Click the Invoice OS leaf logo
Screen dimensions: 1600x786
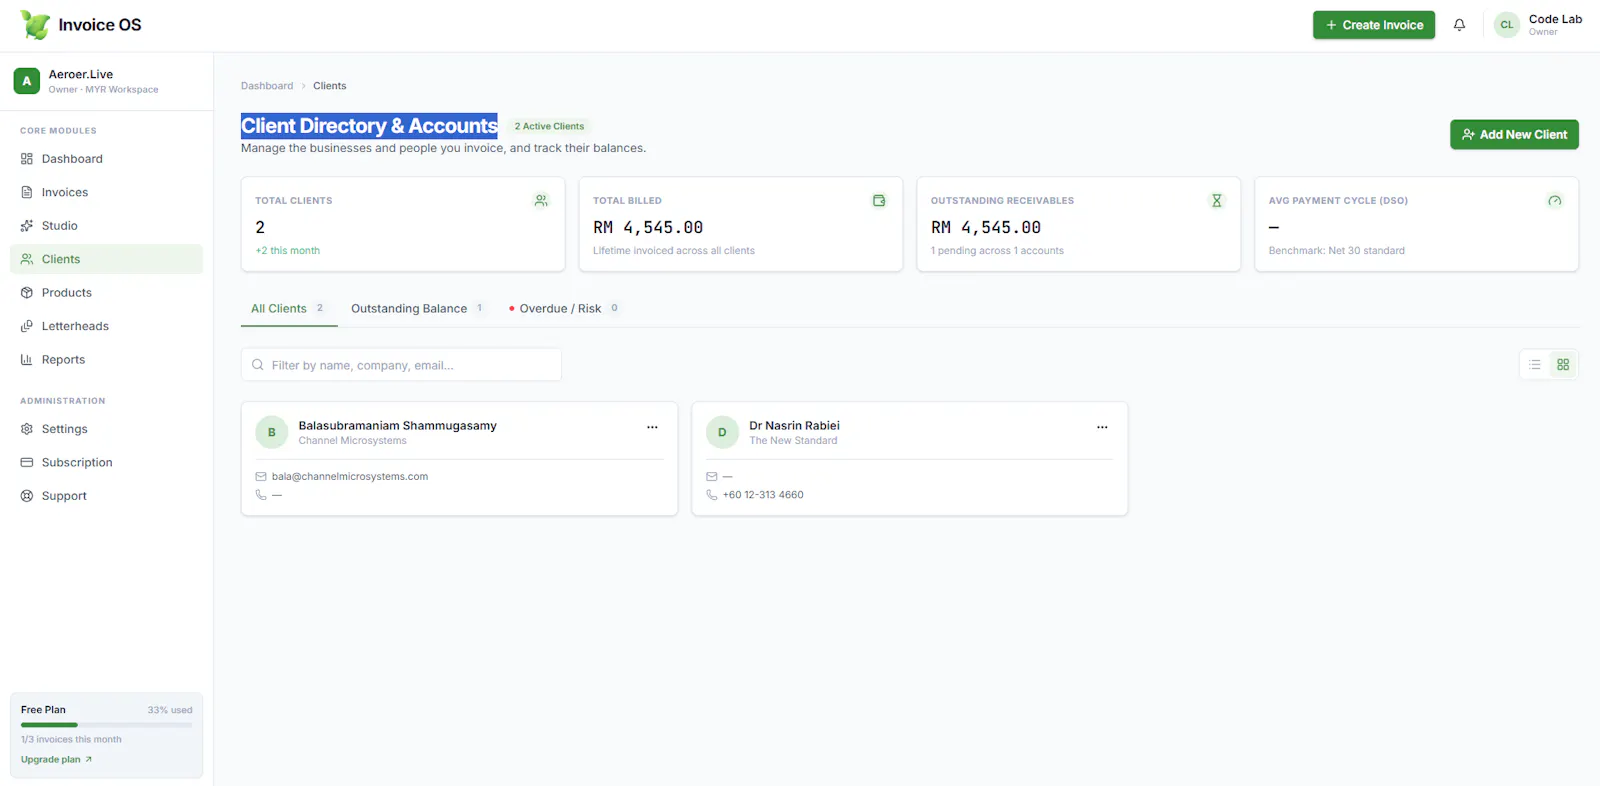pyautogui.click(x=35, y=25)
